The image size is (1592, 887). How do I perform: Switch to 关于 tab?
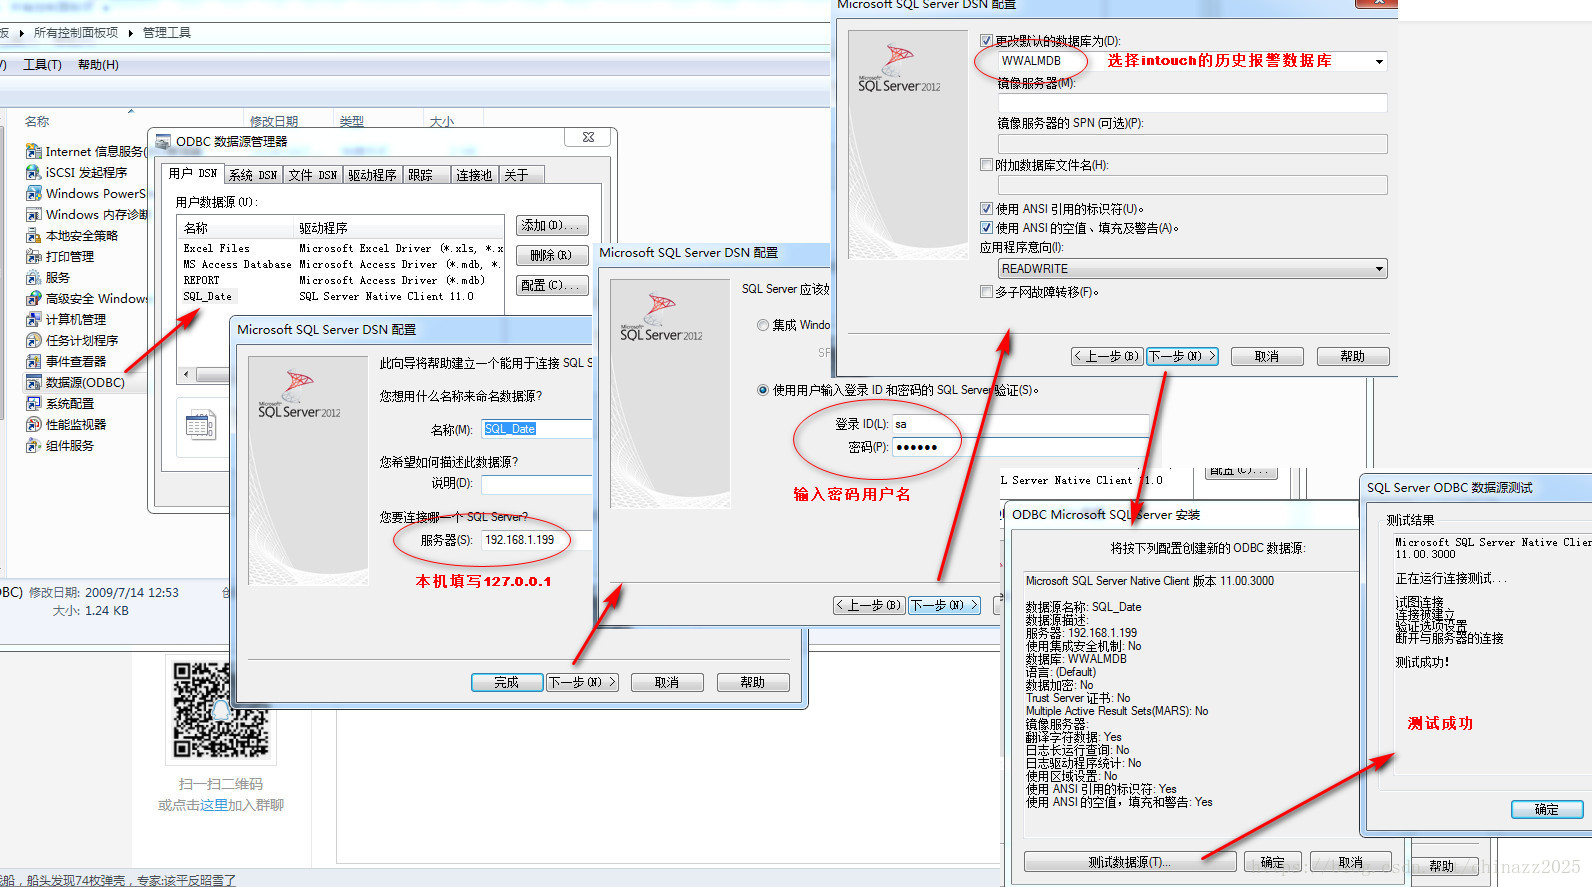click(x=521, y=175)
